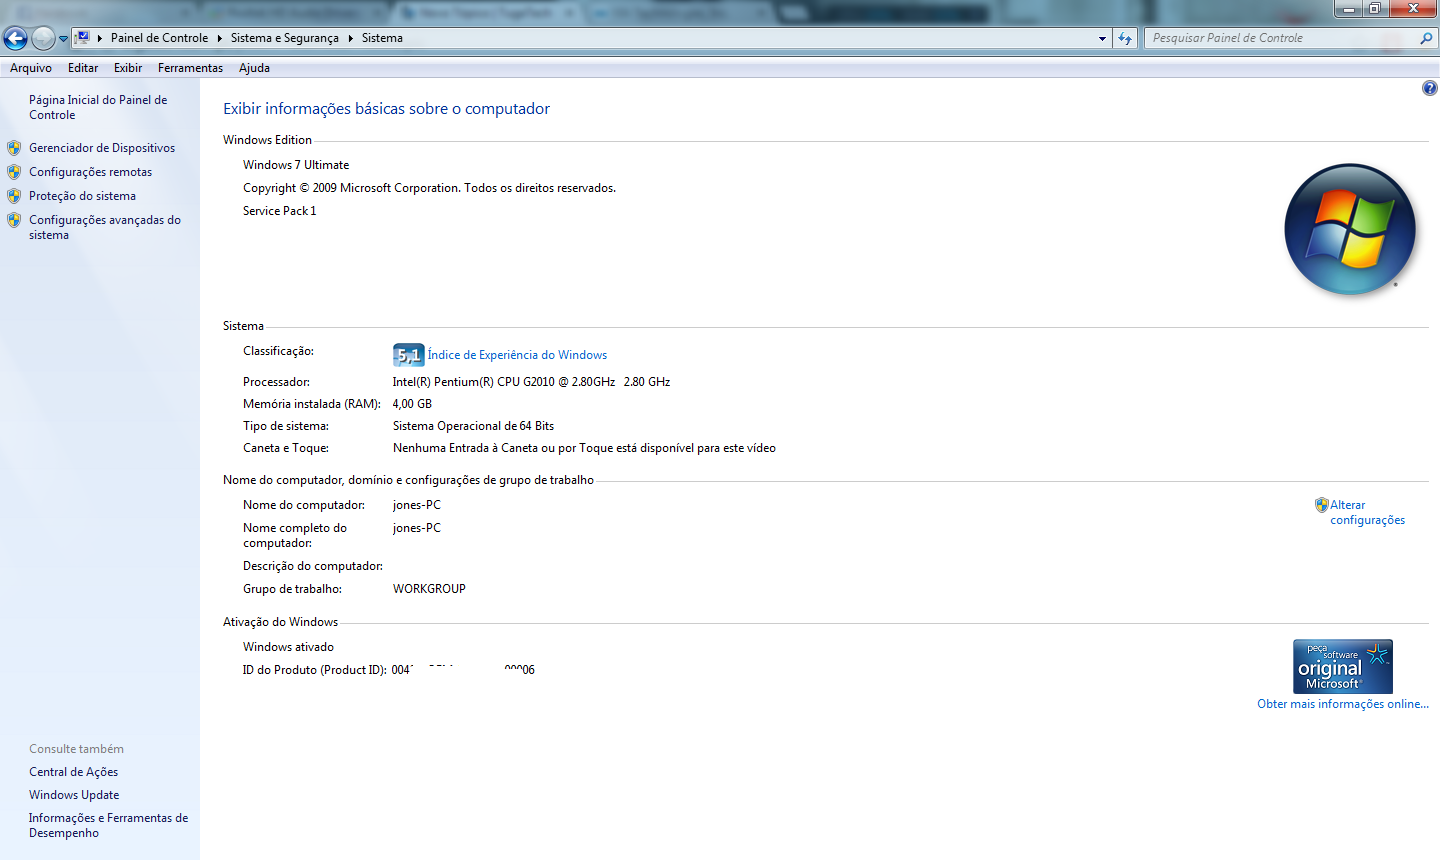Refresh the page with the address bar button
The width and height of the screenshot is (1440, 860).
[x=1125, y=38]
